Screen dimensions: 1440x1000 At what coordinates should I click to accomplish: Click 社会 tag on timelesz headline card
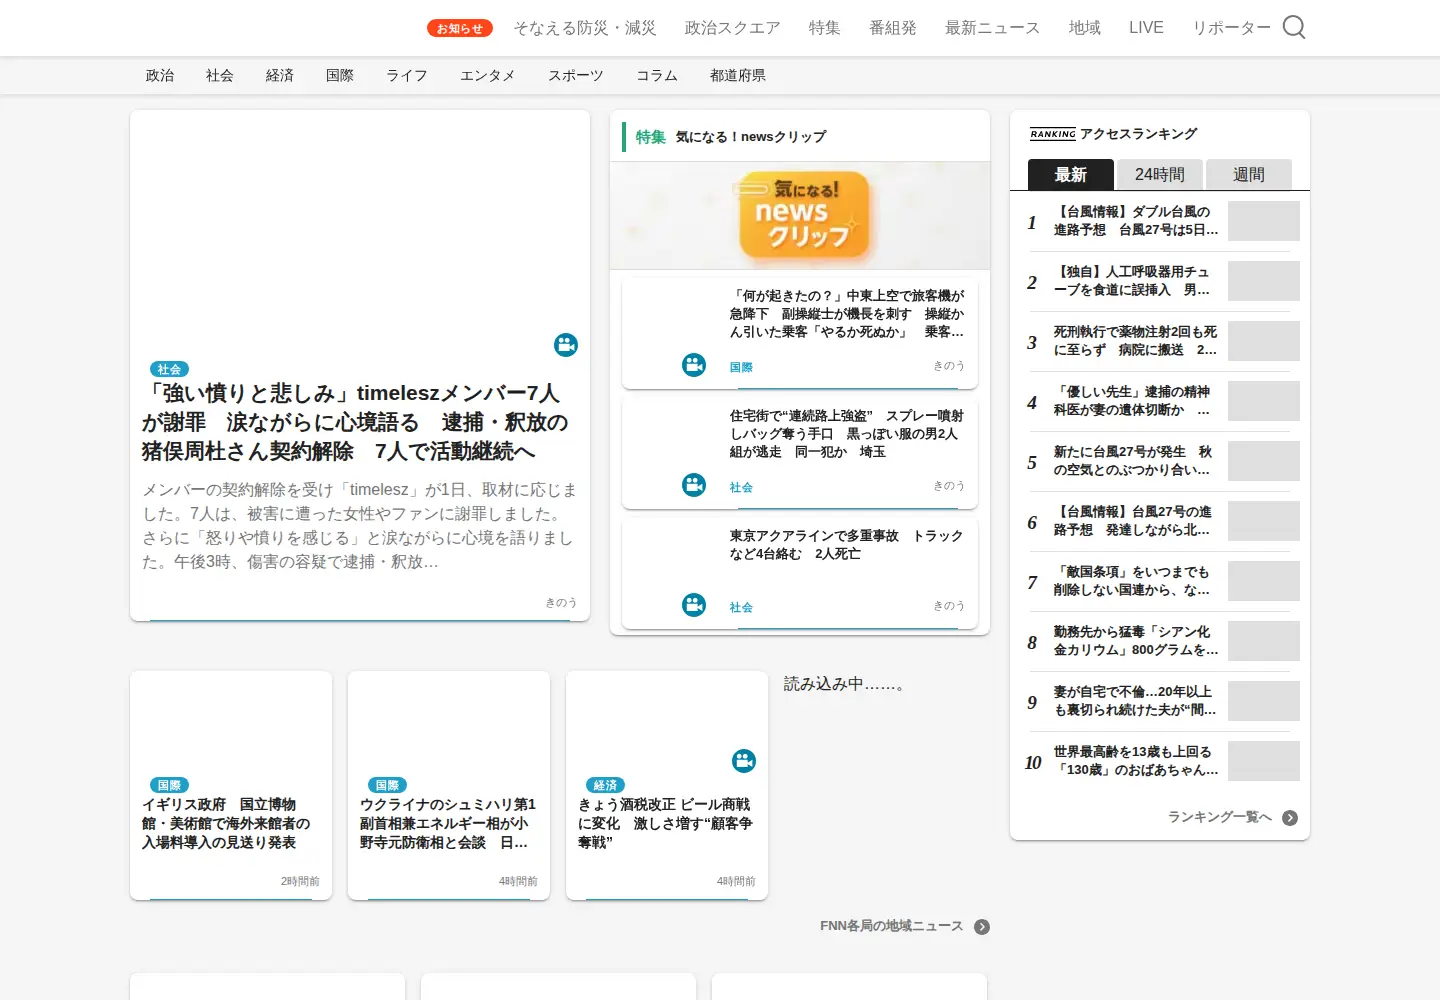(x=169, y=369)
